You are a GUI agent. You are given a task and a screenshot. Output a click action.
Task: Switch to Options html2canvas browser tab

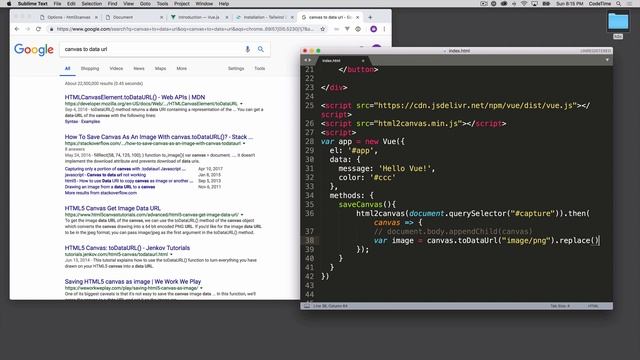[69, 18]
